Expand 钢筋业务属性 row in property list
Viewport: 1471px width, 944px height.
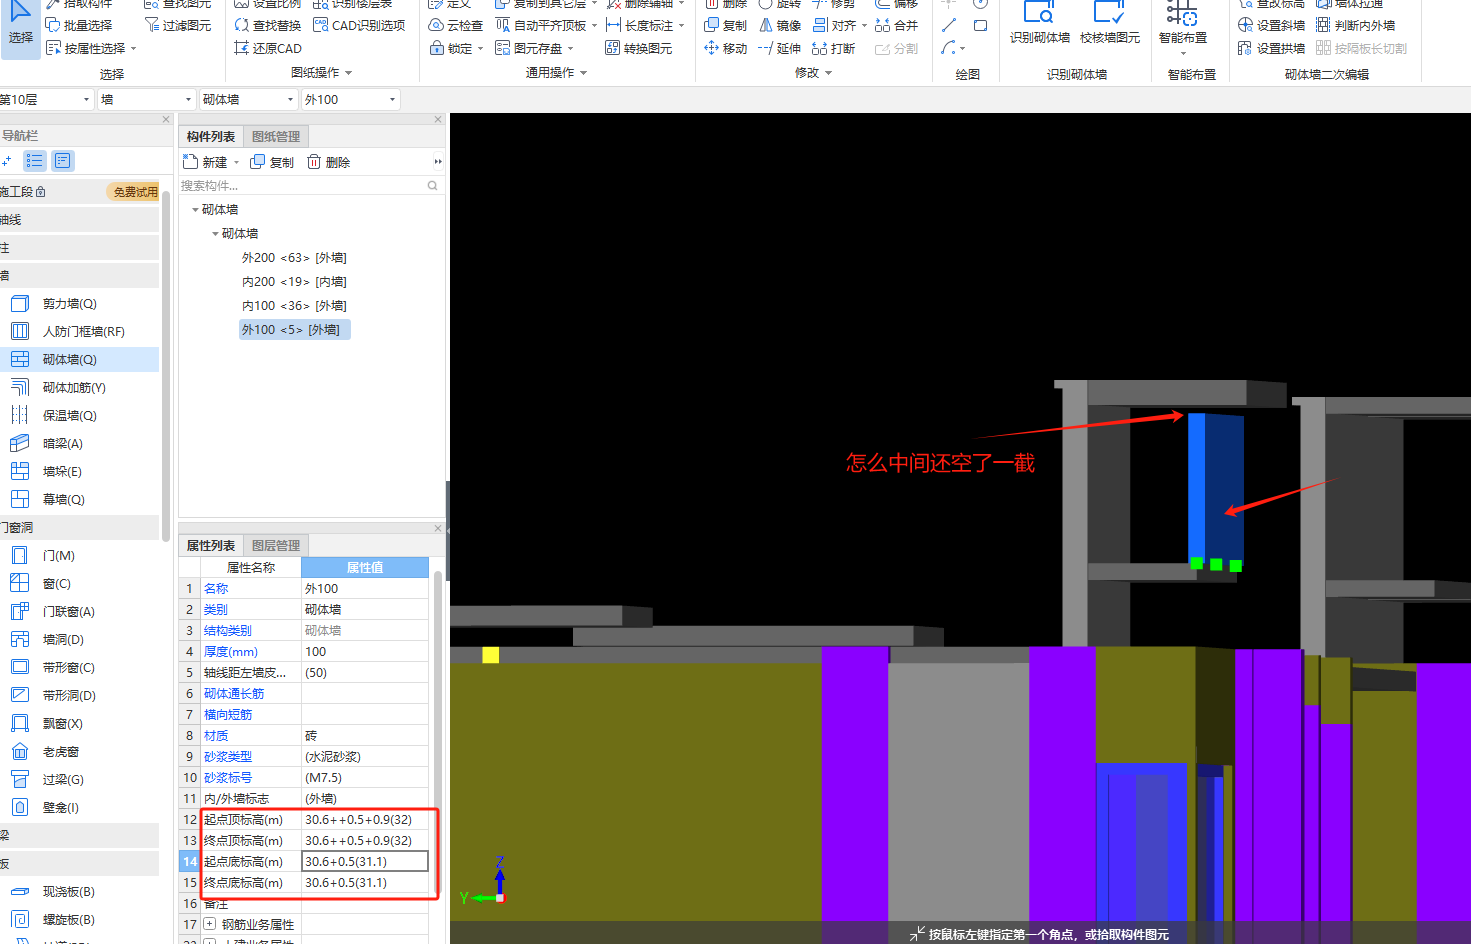[x=209, y=924]
